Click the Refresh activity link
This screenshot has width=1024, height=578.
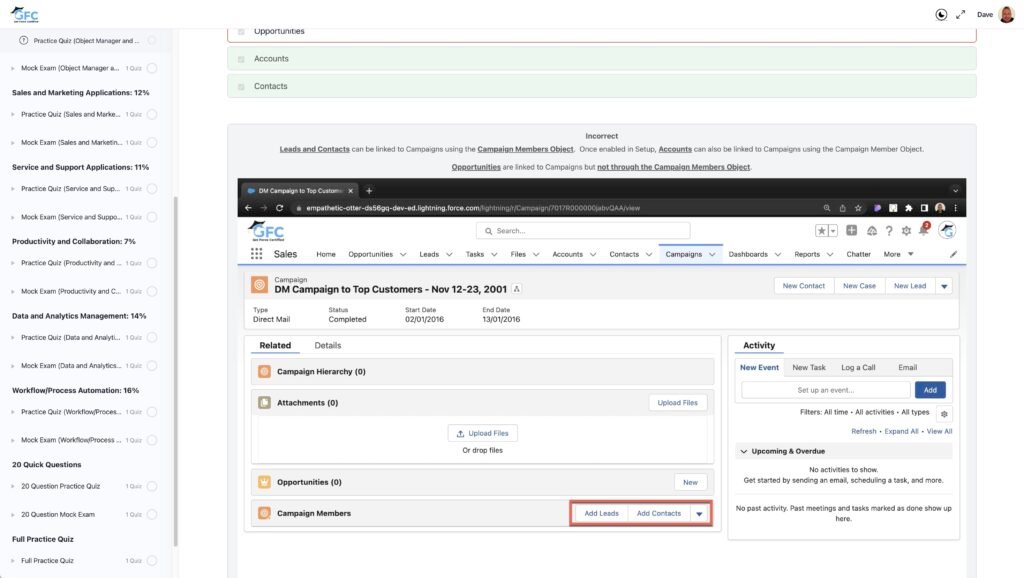(863, 432)
